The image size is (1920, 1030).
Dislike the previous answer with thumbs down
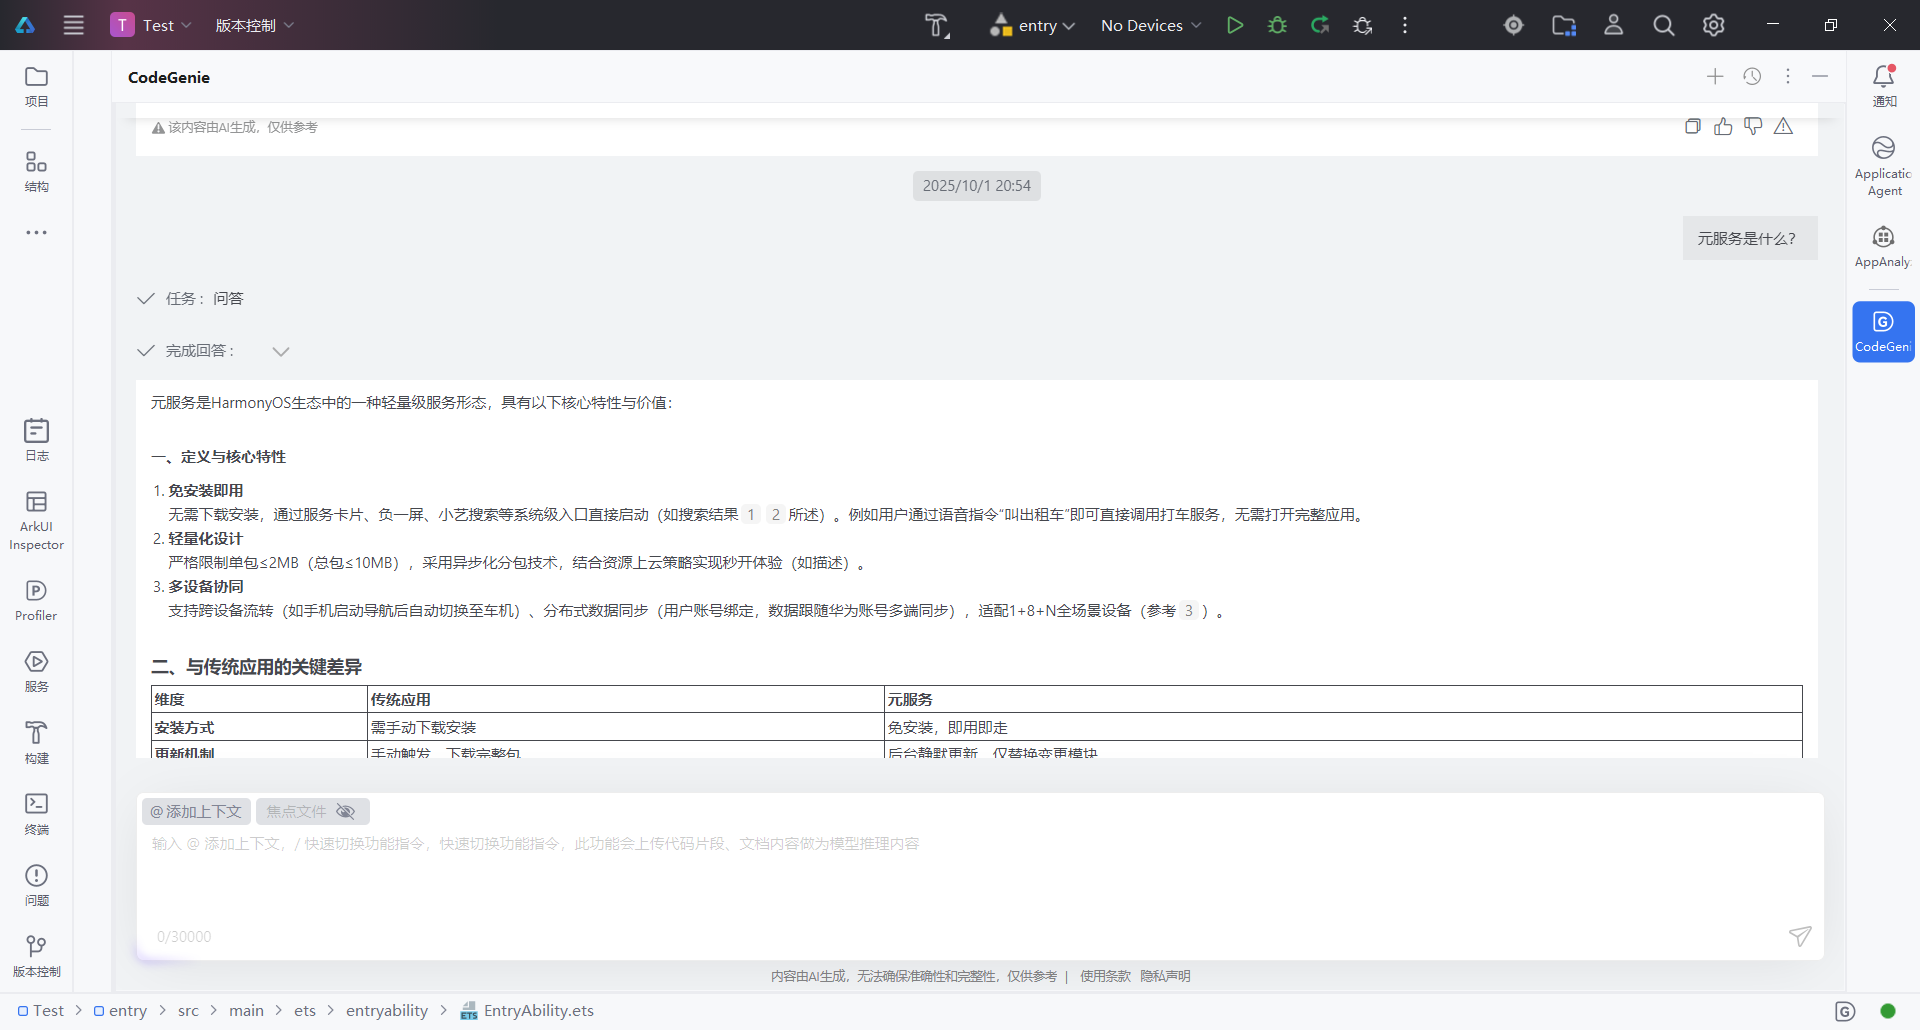click(x=1753, y=126)
